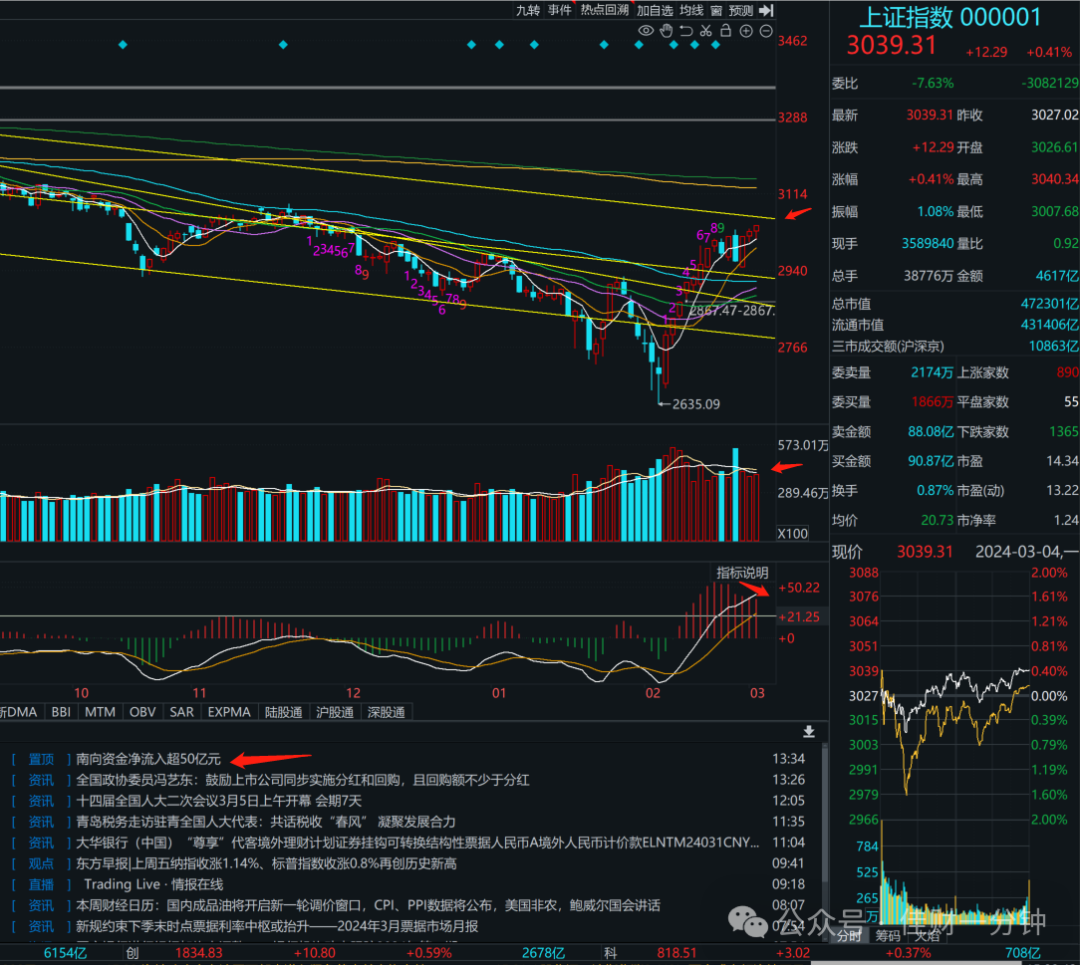Zoom in with the plus circle icon
The image size is (1080, 965).
pos(746,30)
